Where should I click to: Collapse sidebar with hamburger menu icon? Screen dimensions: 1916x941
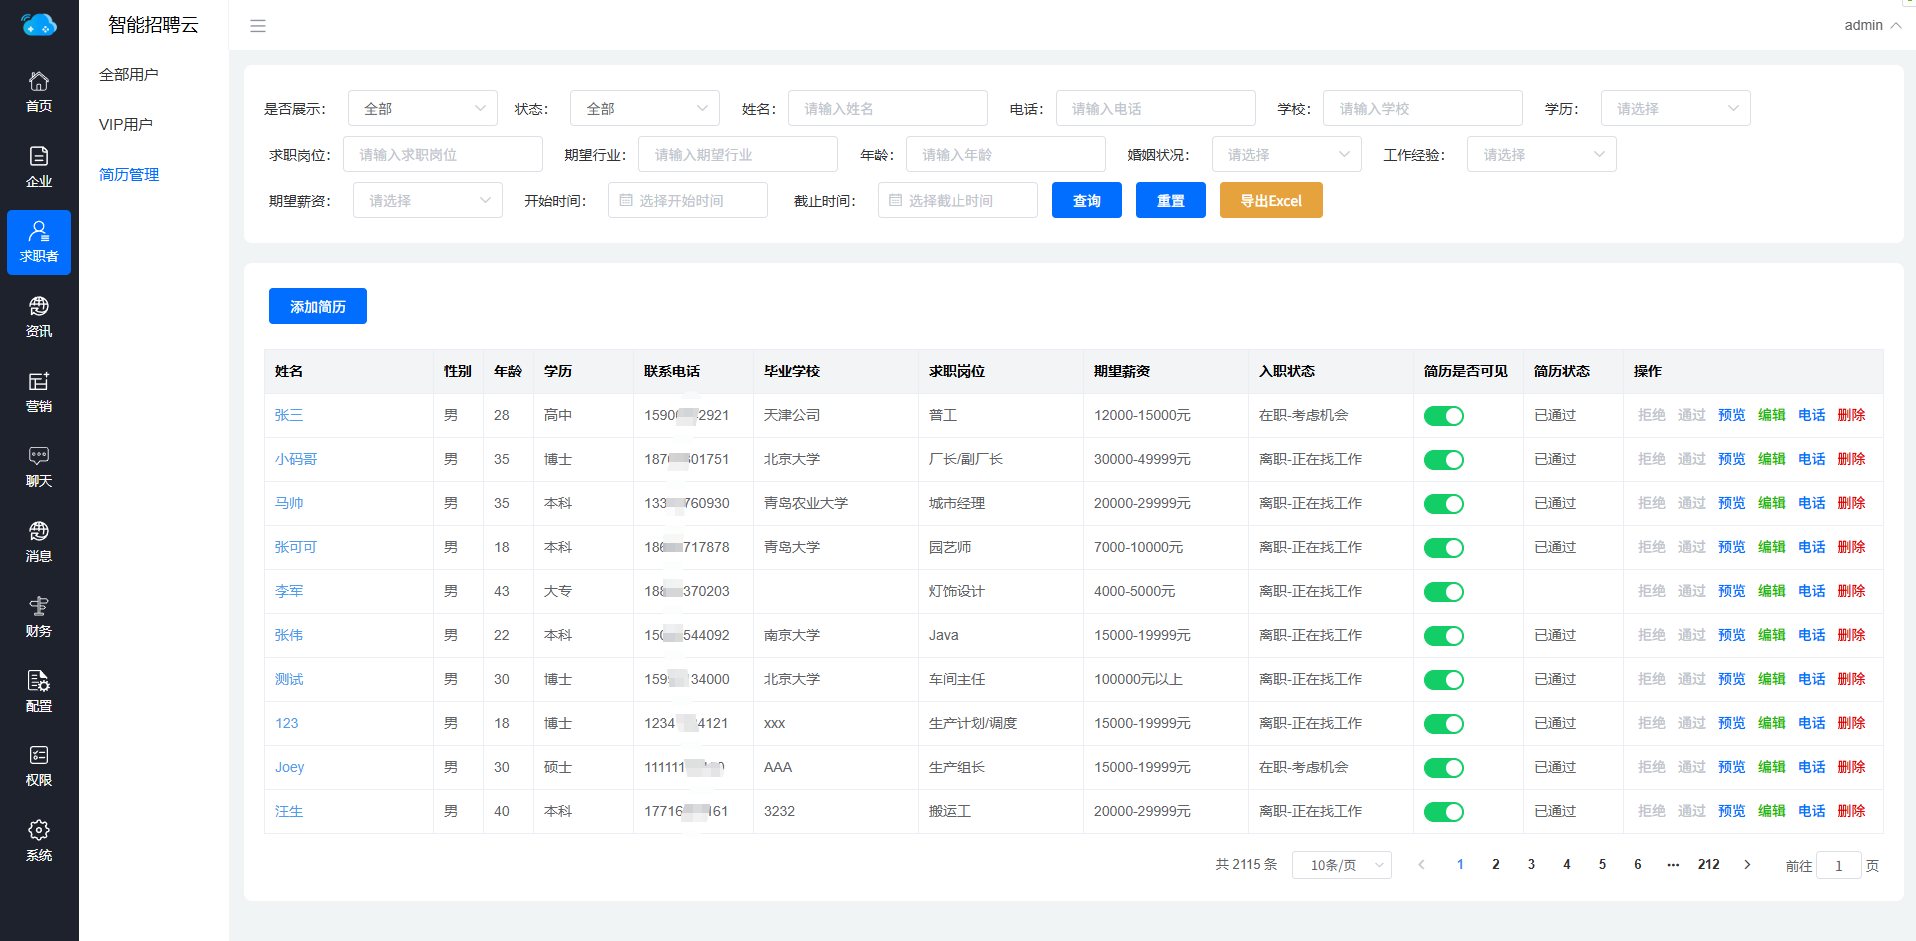point(258,26)
